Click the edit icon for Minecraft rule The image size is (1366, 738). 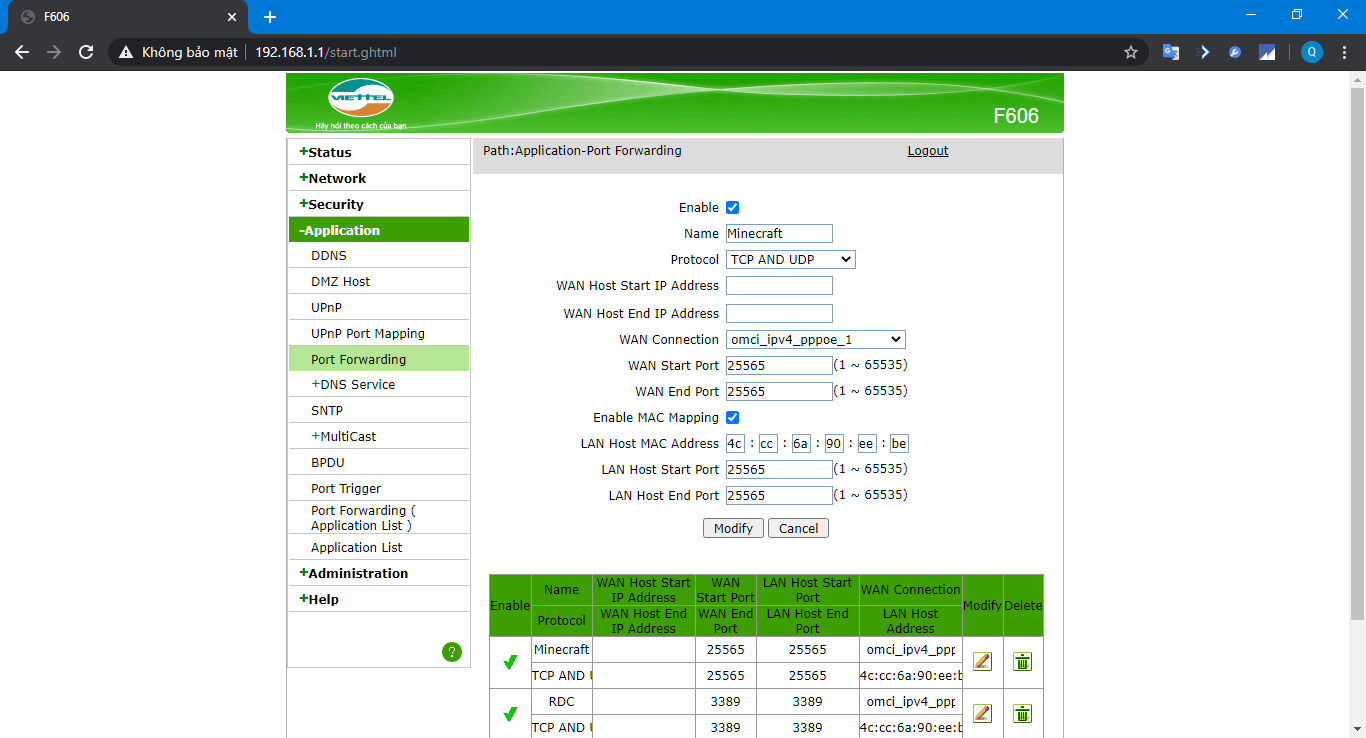(982, 661)
